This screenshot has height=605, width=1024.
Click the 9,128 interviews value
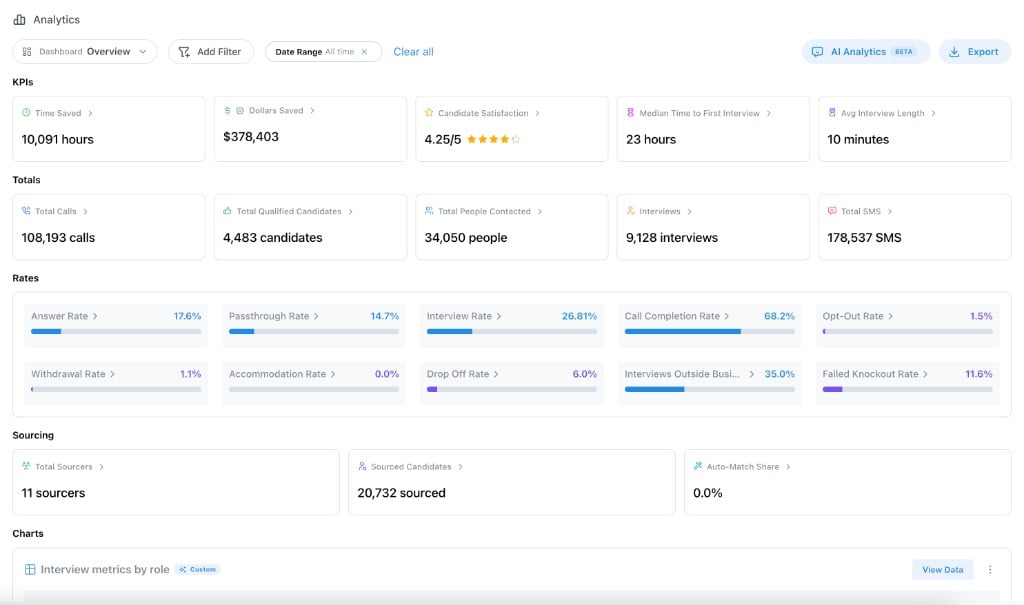pos(672,238)
